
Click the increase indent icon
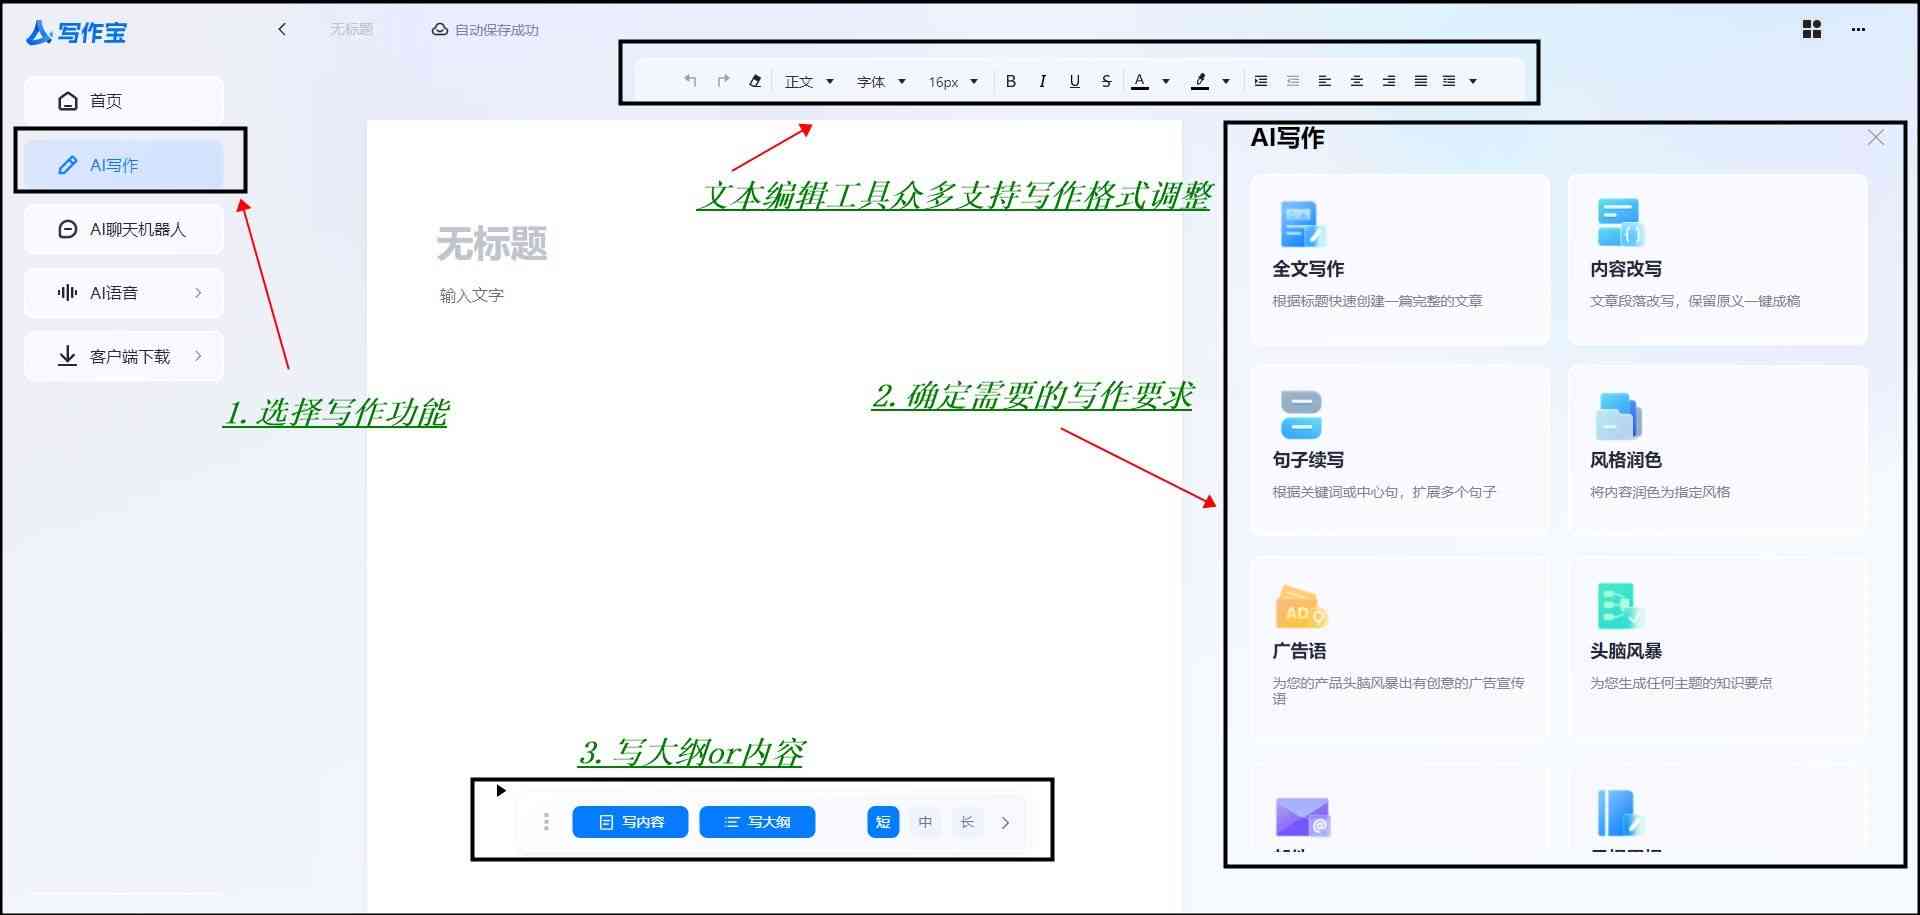(x=1261, y=81)
